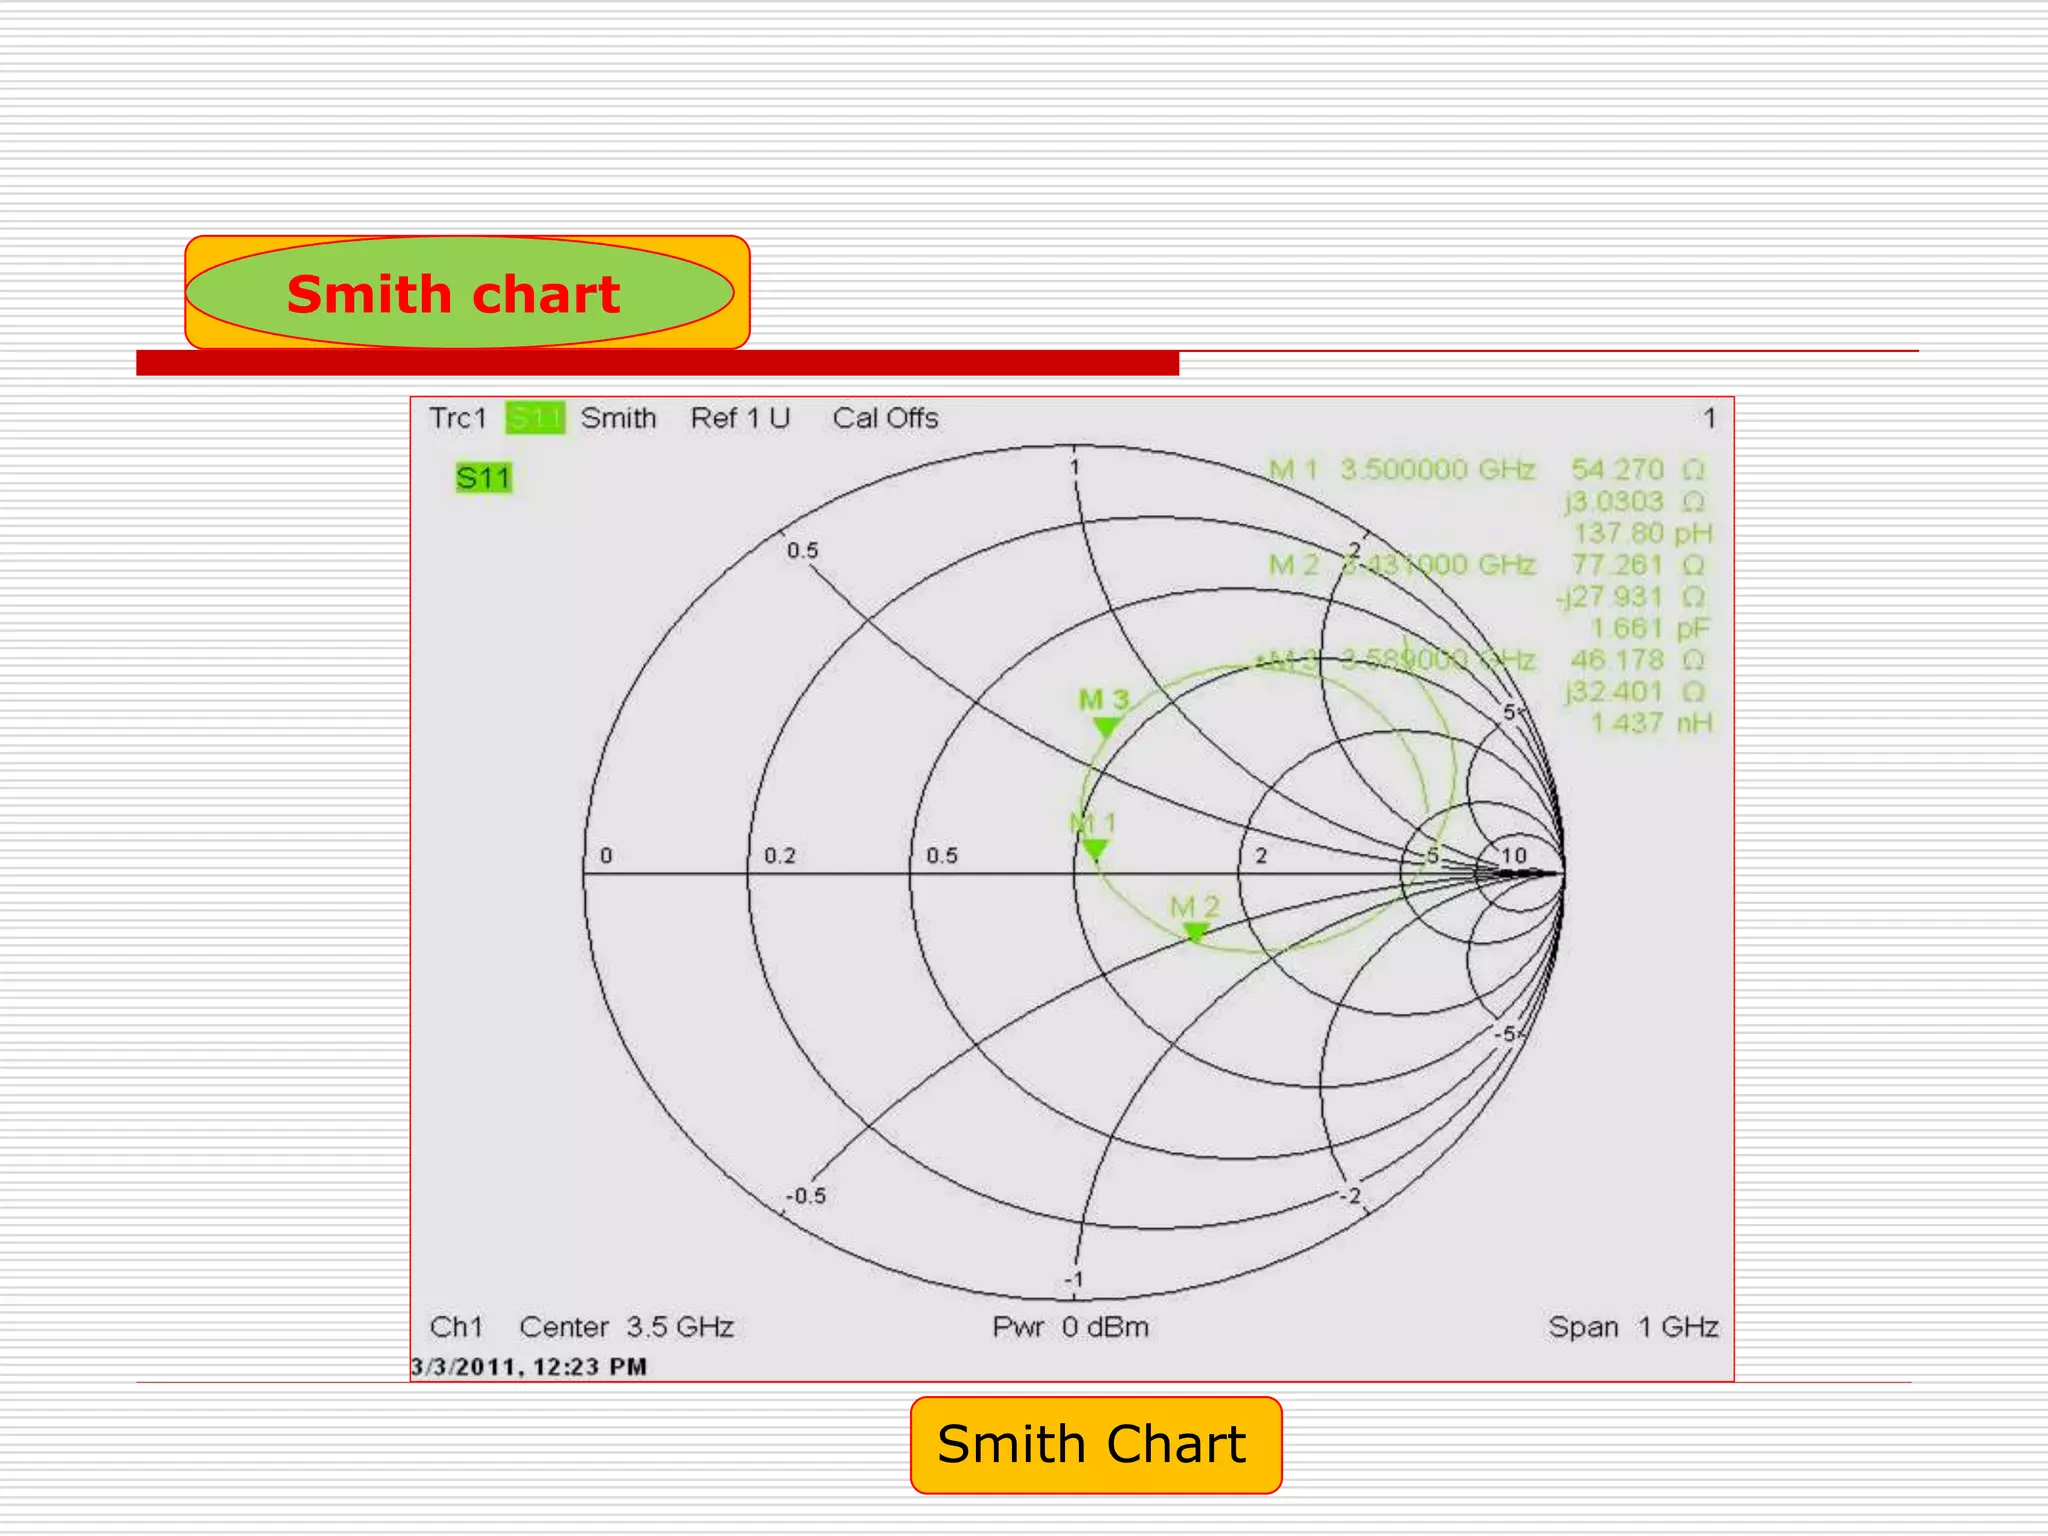
Task: Click the 1.437 nH value
Action: 1651,723
